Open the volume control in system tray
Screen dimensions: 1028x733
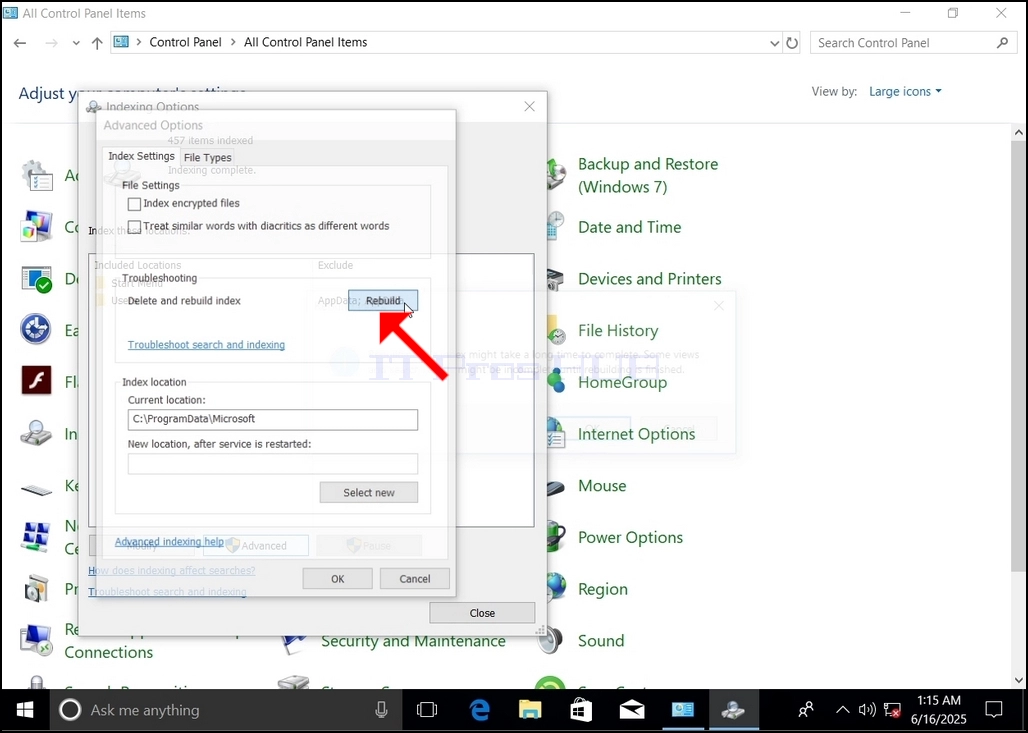coord(867,710)
